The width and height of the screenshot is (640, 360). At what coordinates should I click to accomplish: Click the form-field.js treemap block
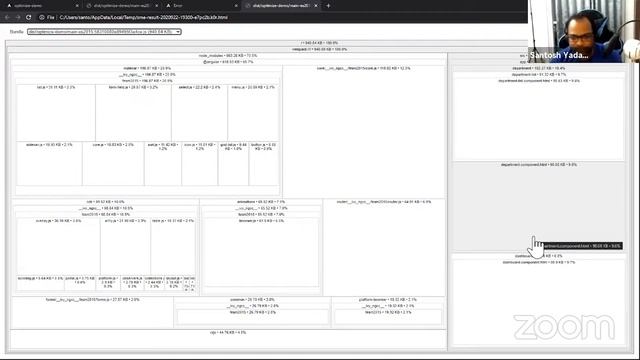(133, 113)
